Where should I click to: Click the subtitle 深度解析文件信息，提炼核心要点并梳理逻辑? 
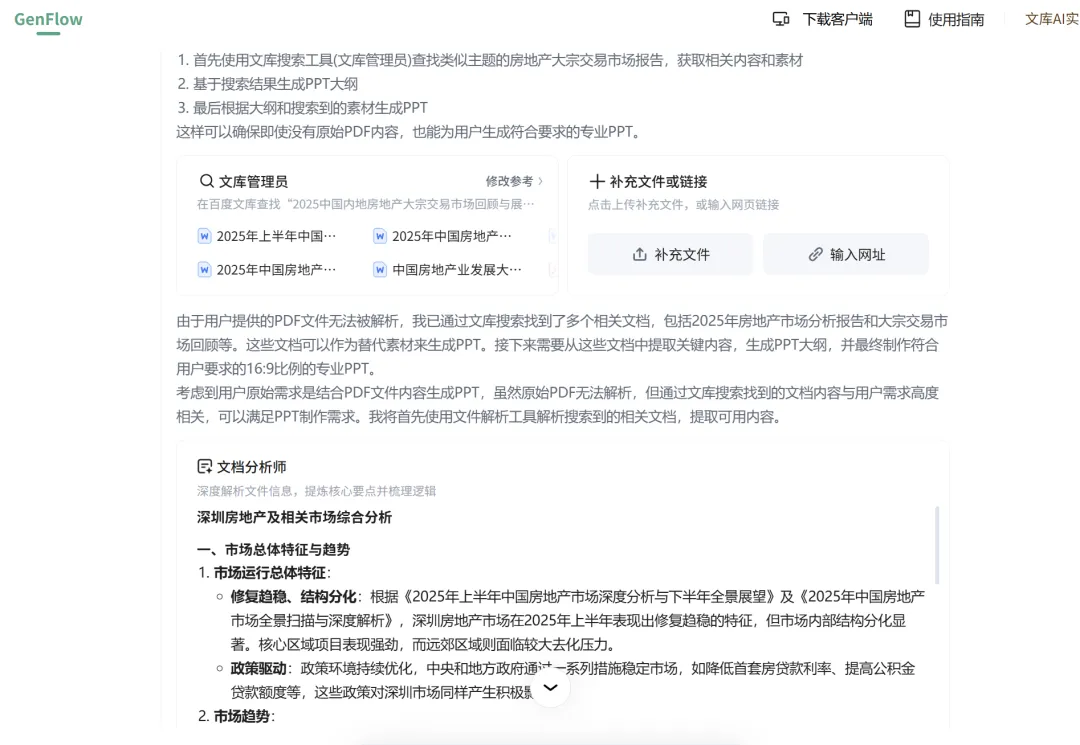316,491
